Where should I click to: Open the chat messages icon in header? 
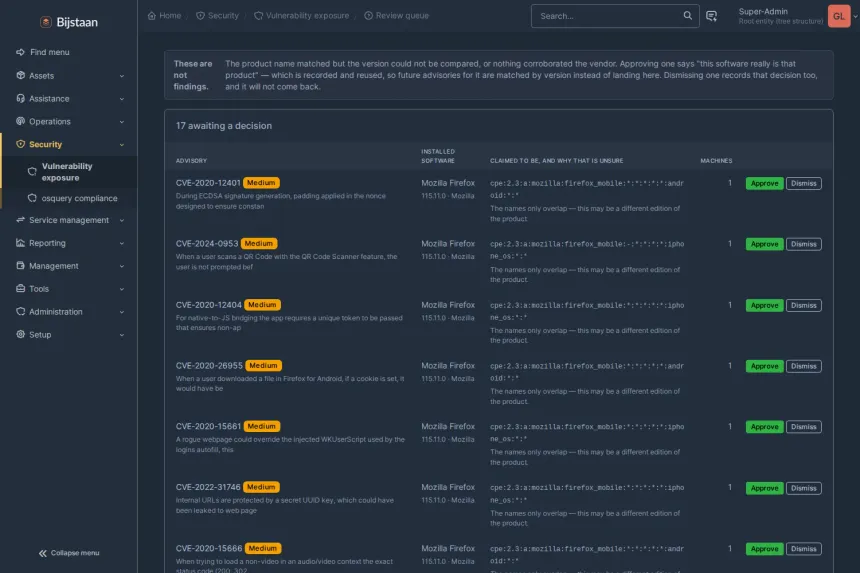tap(711, 16)
